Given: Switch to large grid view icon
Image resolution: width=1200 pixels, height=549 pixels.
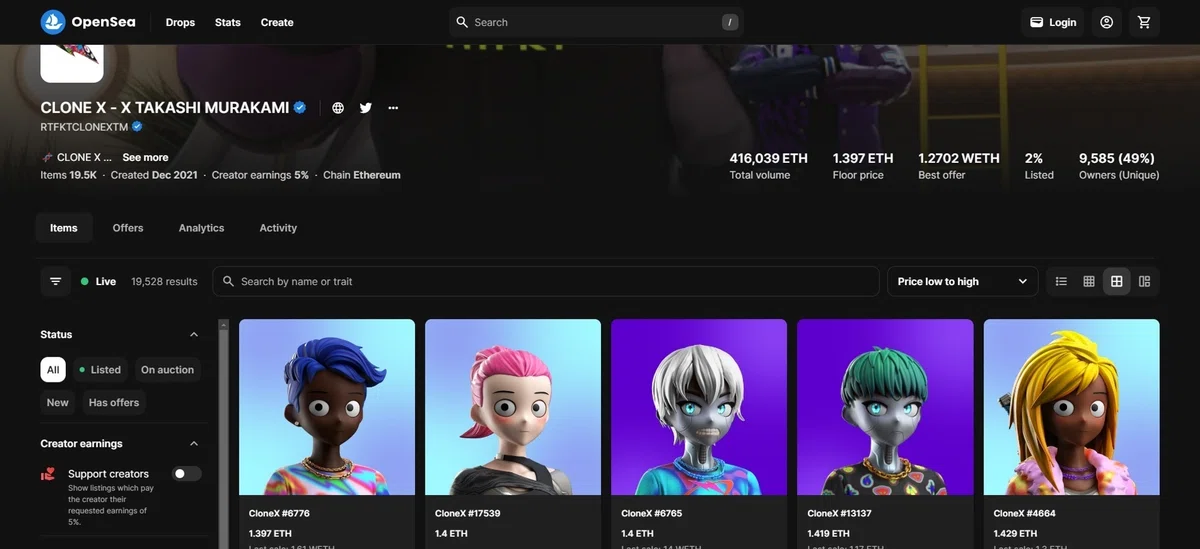Looking at the screenshot, I should (x=1117, y=282).
